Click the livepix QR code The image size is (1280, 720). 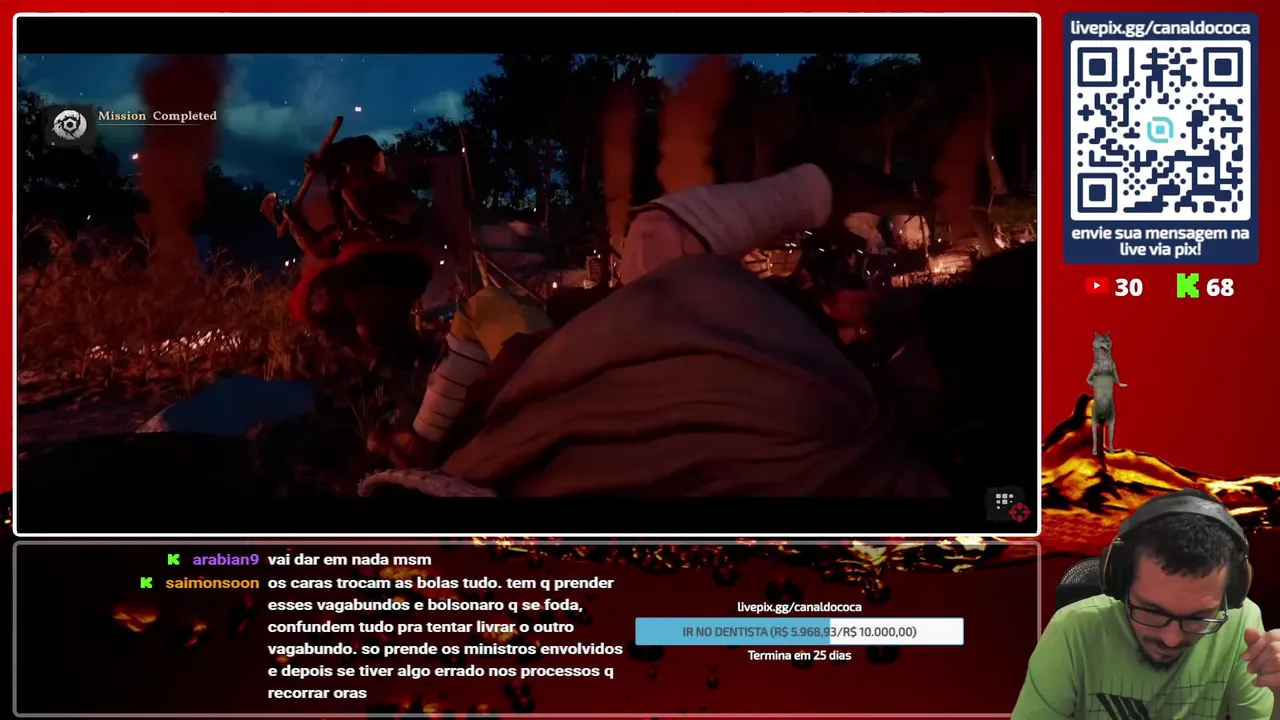point(1160,131)
